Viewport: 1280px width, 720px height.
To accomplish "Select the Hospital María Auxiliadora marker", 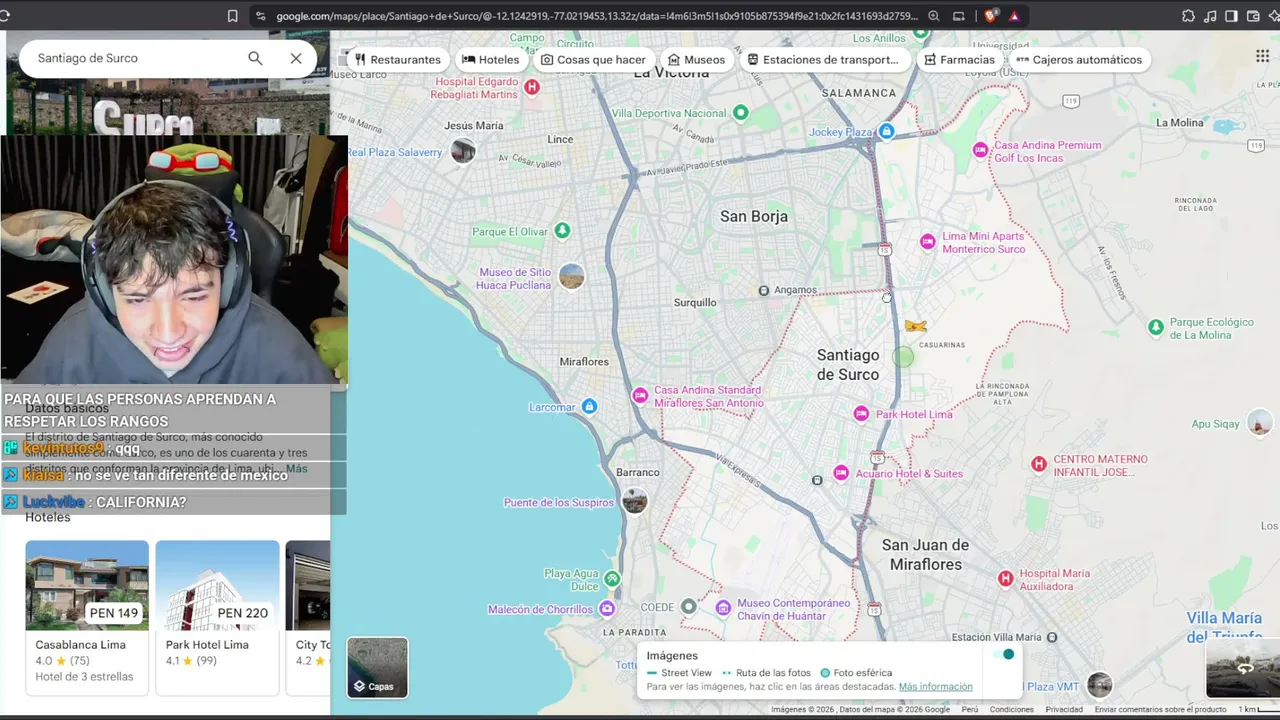I will click(1006, 578).
